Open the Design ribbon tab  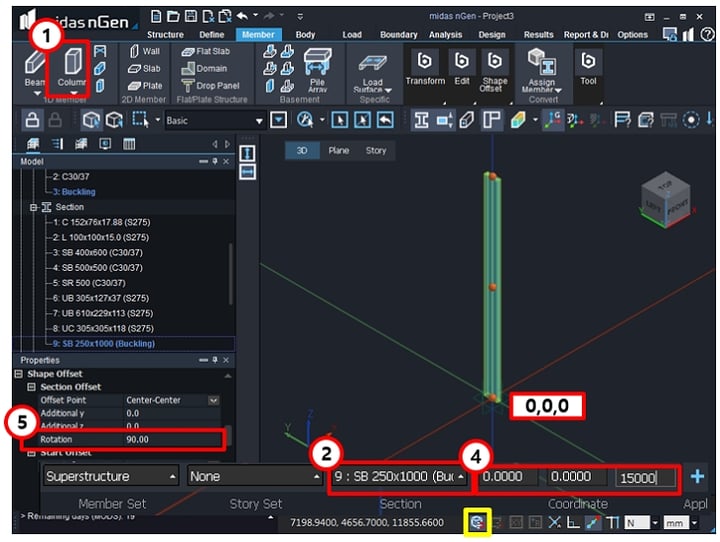click(x=492, y=35)
